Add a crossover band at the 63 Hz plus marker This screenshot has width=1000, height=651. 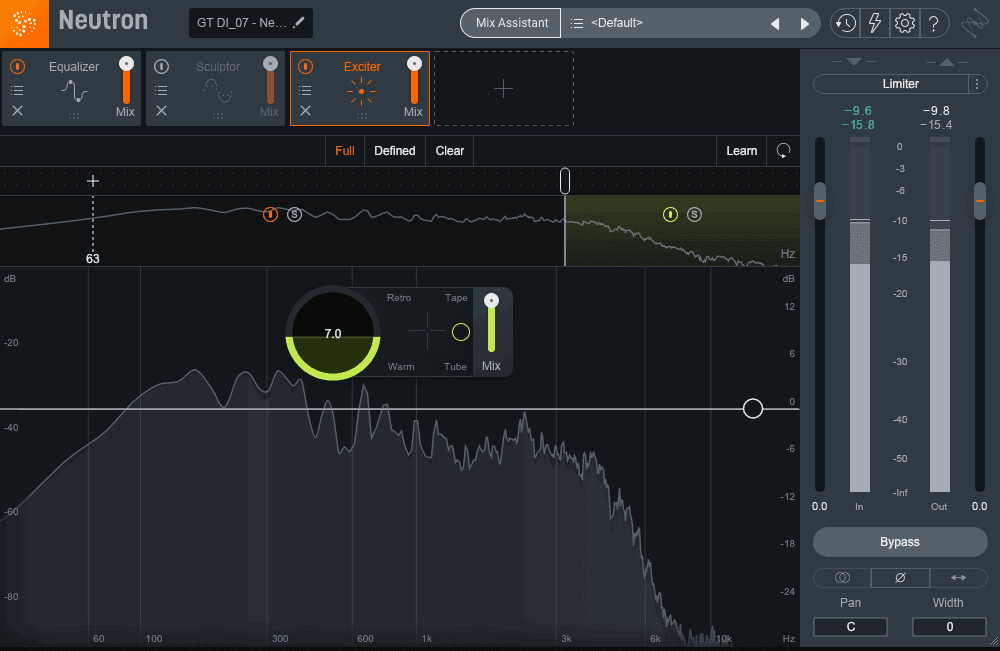point(93,181)
